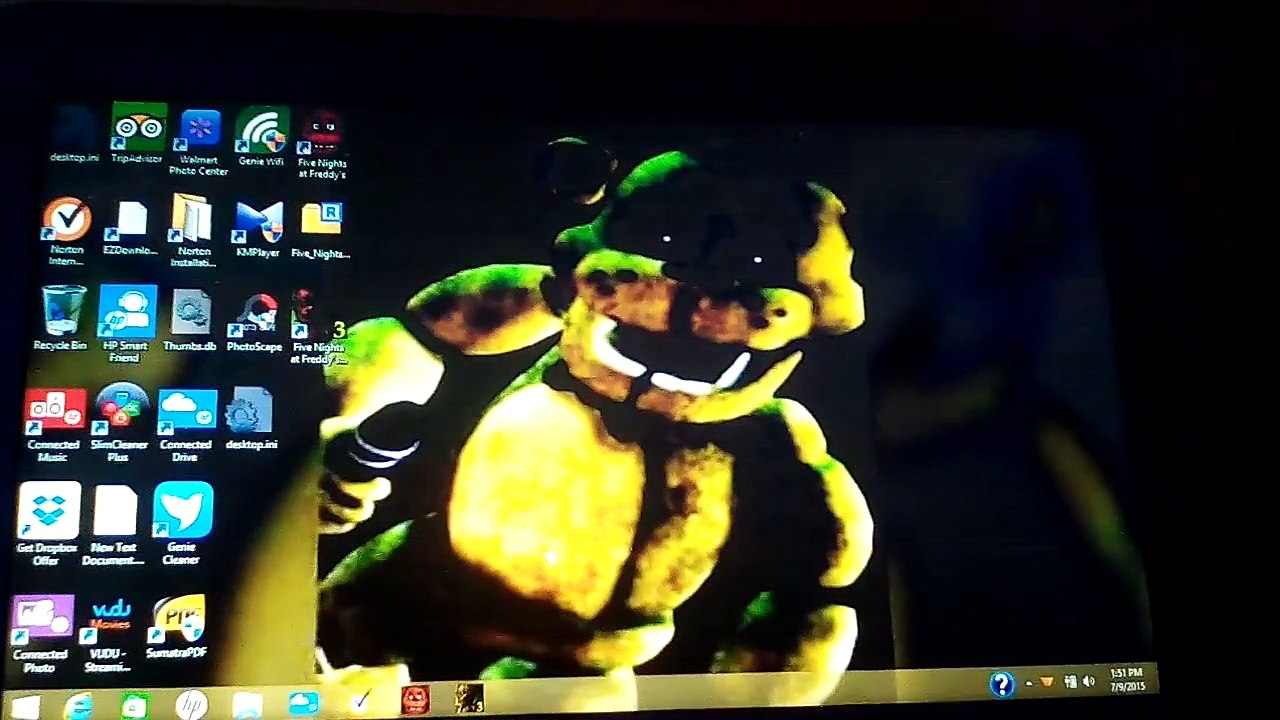The height and width of the screenshot is (720, 1280).
Task: Open the Connected Drive desktop shortcut
Action: click(x=186, y=426)
